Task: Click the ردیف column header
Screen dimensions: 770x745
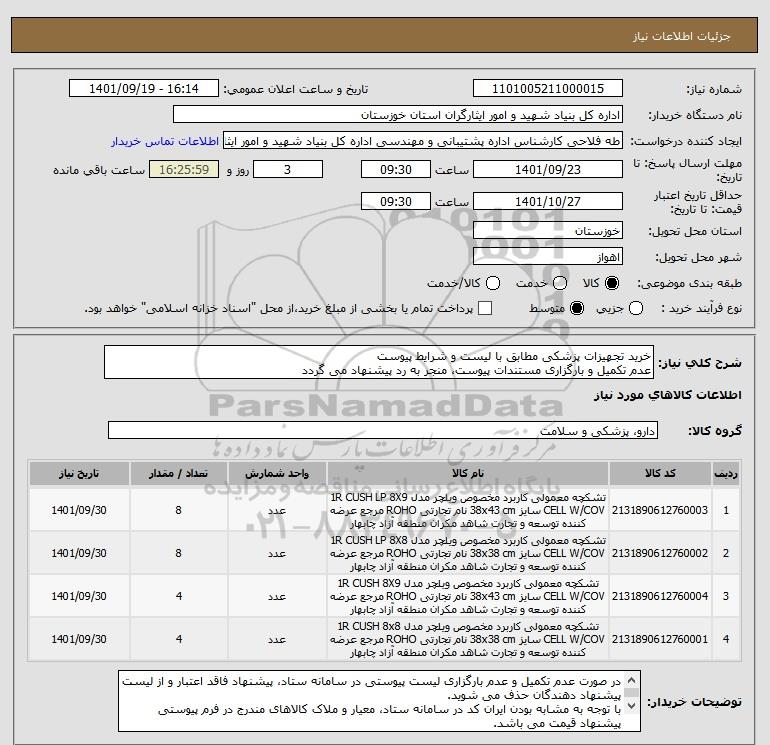Action: coord(726,473)
